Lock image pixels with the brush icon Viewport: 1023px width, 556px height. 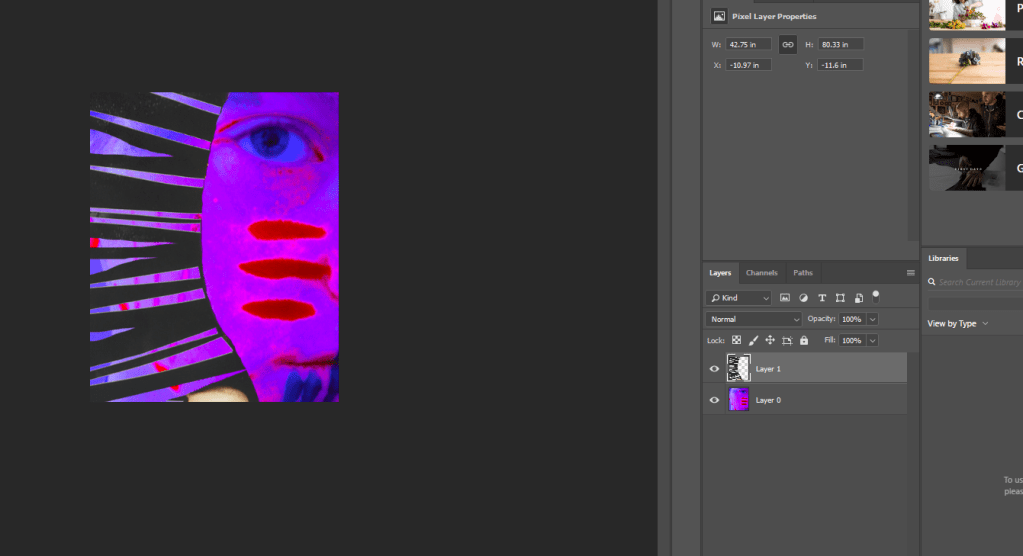(754, 340)
